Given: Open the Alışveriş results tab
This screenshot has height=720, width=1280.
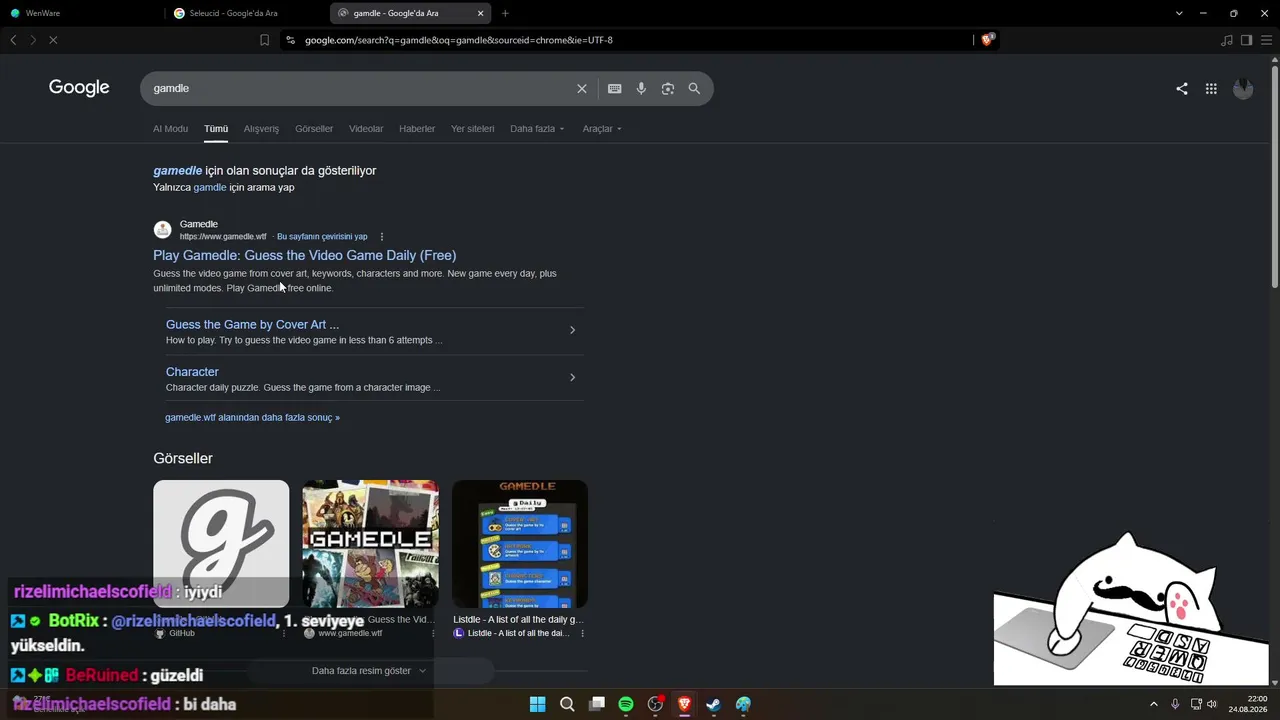Looking at the screenshot, I should point(261,129).
